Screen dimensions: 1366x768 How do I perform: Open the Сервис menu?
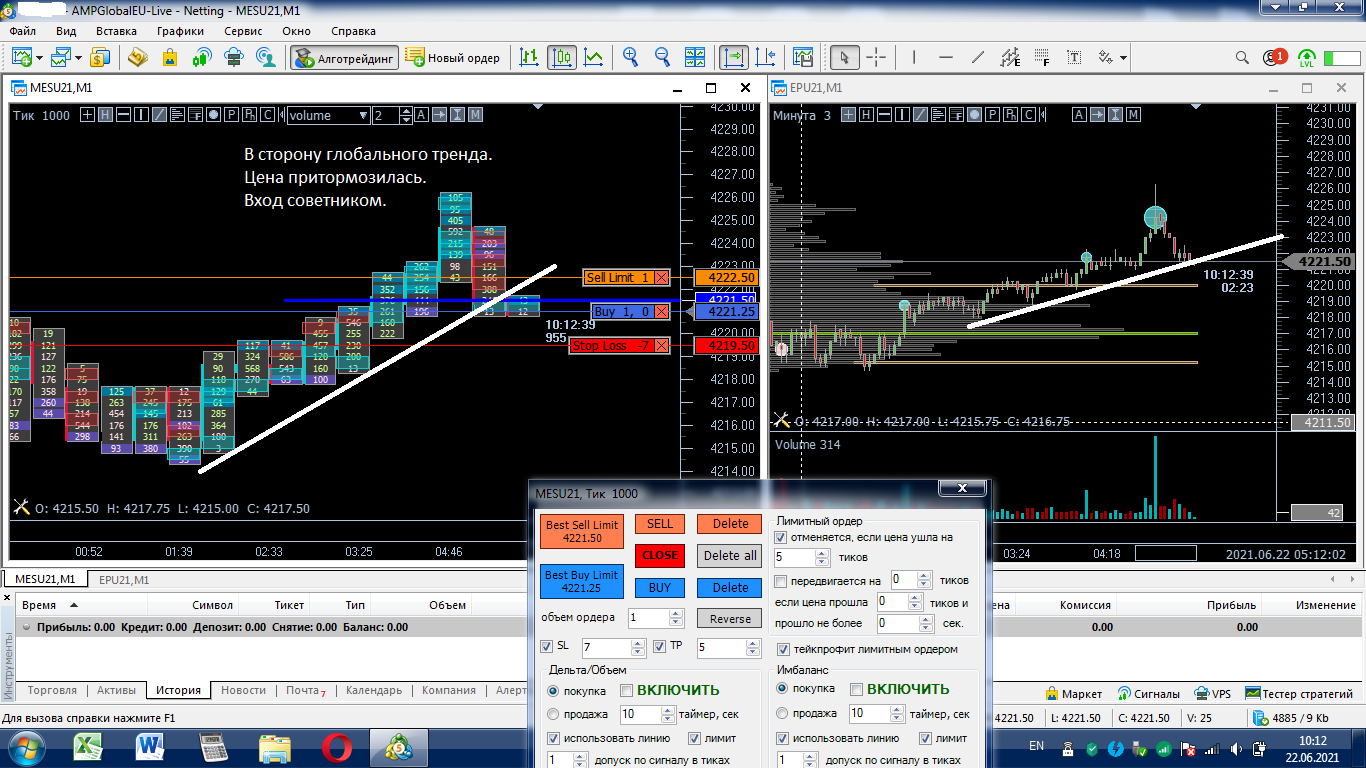pos(244,31)
